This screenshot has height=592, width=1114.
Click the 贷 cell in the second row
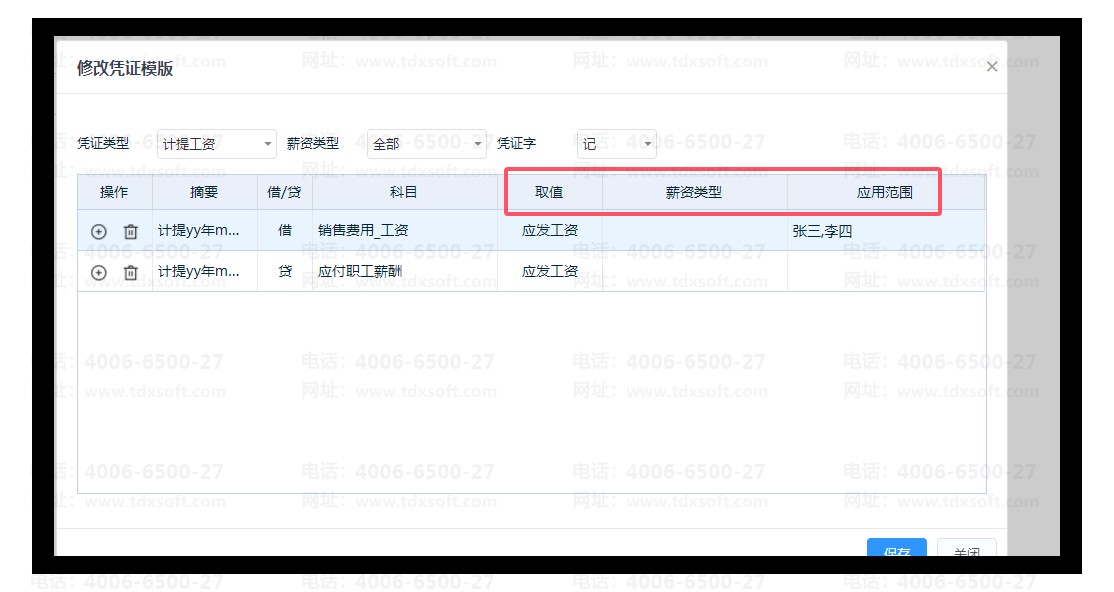pyautogui.click(x=285, y=272)
